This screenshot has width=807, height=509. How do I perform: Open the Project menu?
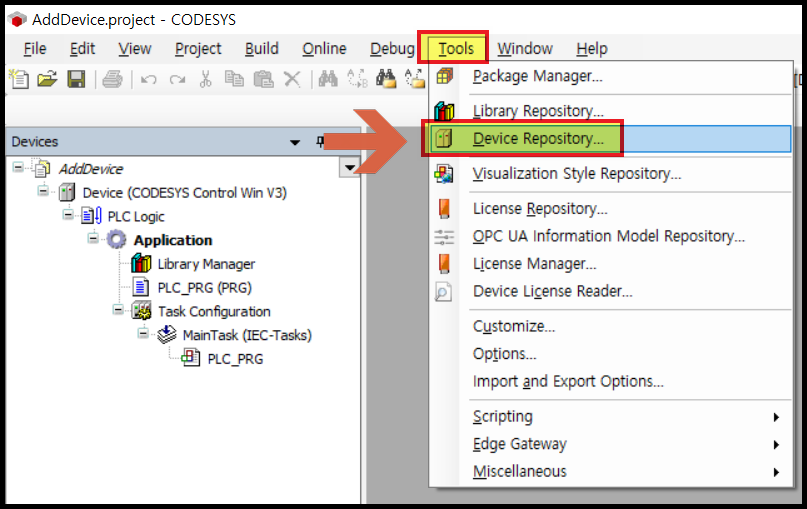coord(198,49)
